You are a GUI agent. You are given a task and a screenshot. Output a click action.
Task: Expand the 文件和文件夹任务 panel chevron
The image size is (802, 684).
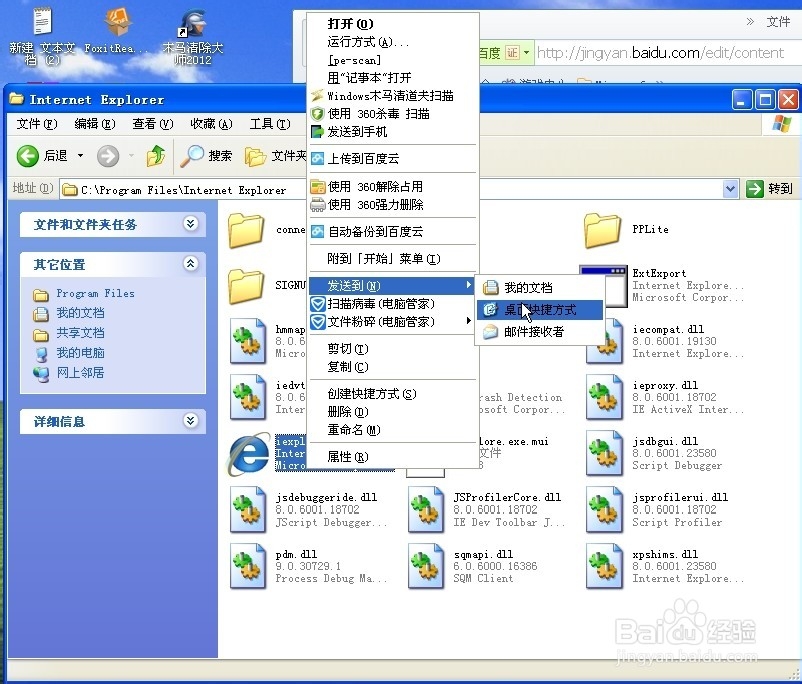[x=191, y=224]
